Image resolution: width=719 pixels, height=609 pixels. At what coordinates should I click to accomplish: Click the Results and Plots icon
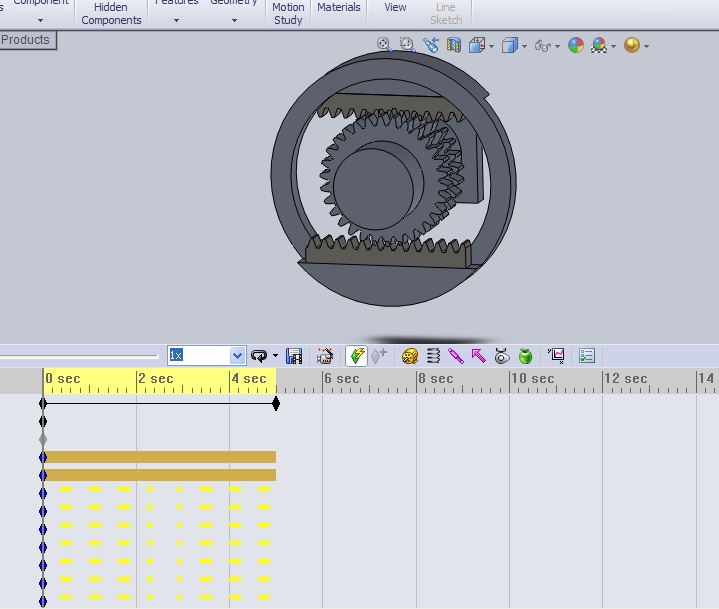pyautogui.click(x=556, y=355)
